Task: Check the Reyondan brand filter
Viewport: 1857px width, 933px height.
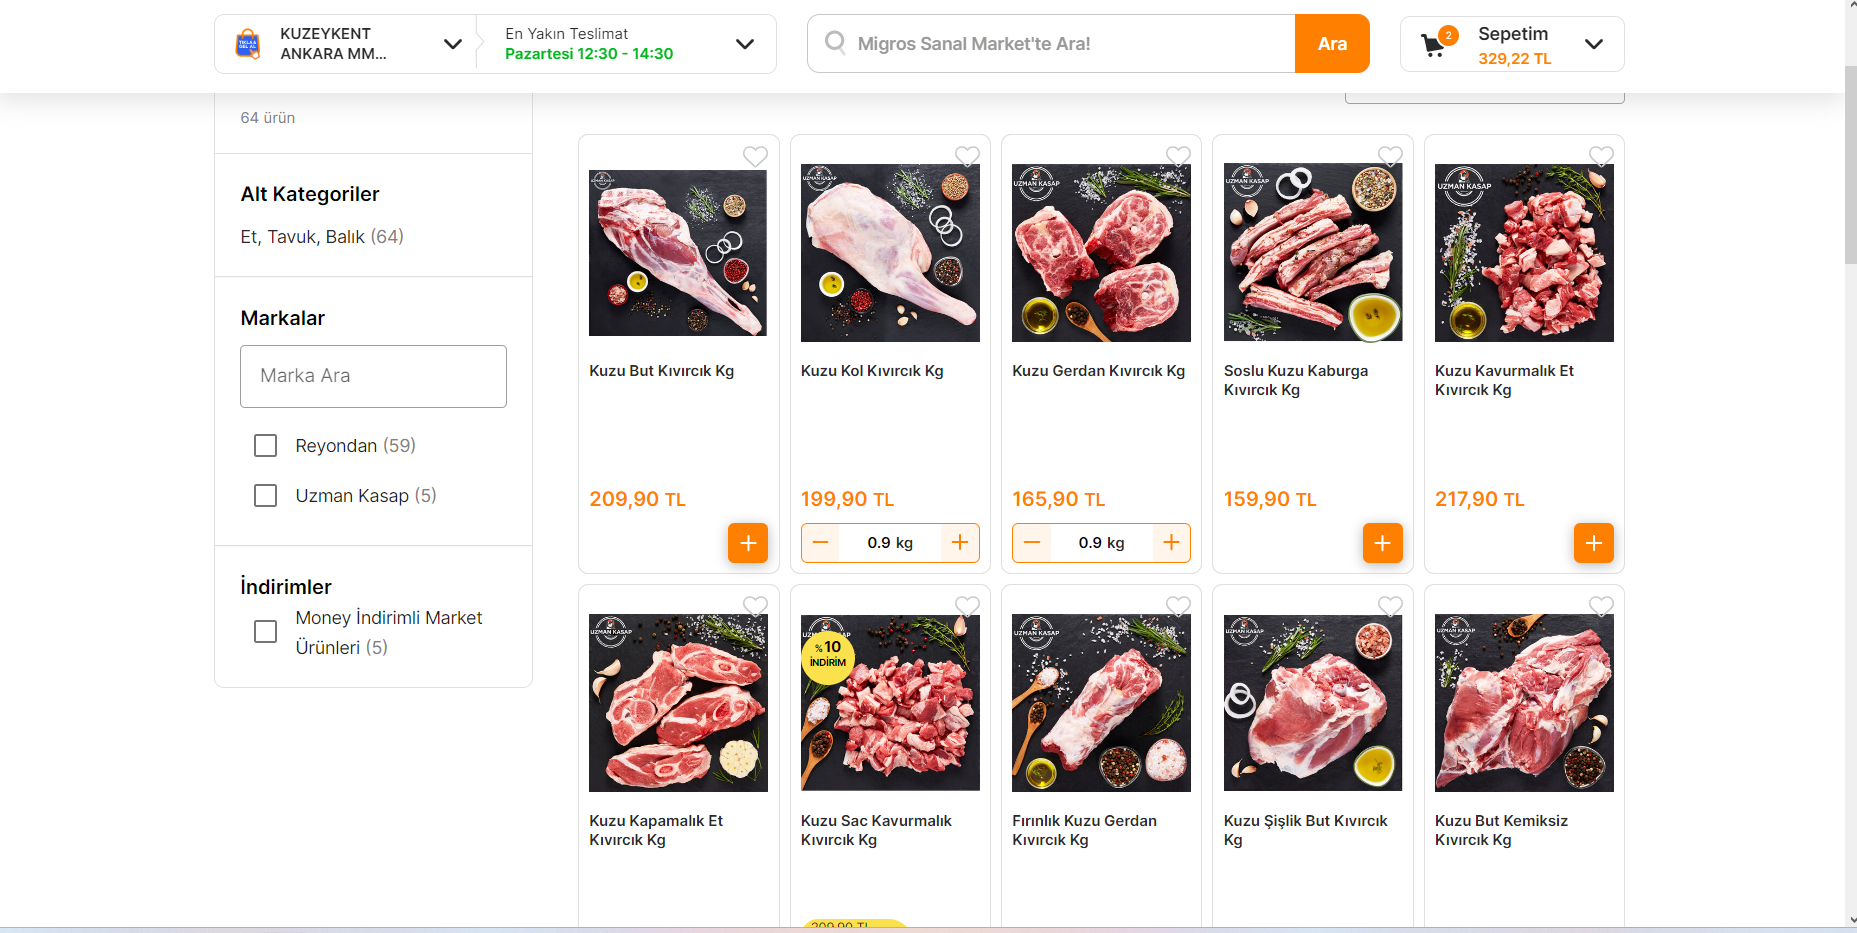Action: [x=265, y=445]
